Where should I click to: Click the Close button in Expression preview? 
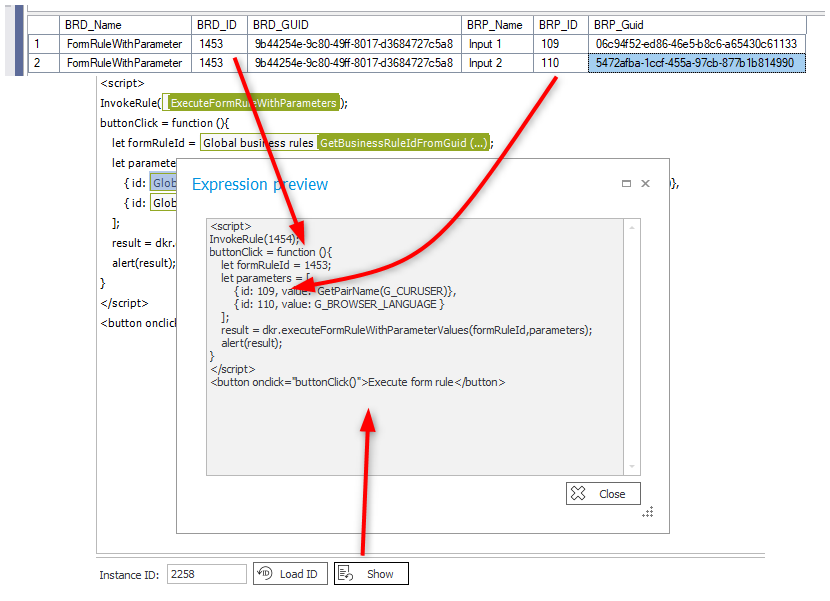click(603, 494)
